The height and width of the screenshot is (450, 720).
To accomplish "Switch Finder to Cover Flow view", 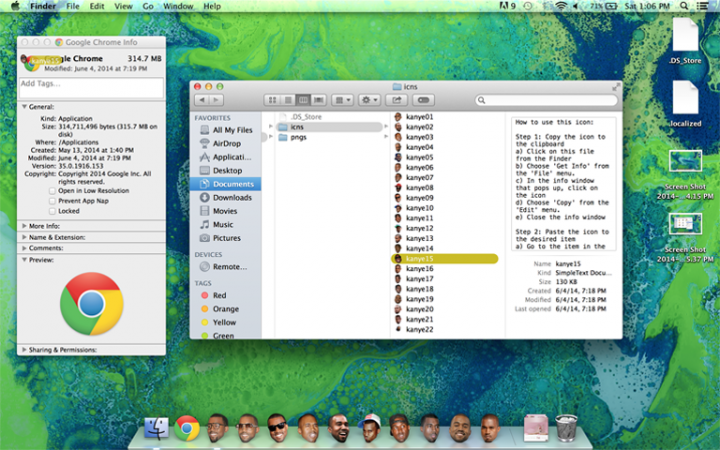I will click(319, 100).
